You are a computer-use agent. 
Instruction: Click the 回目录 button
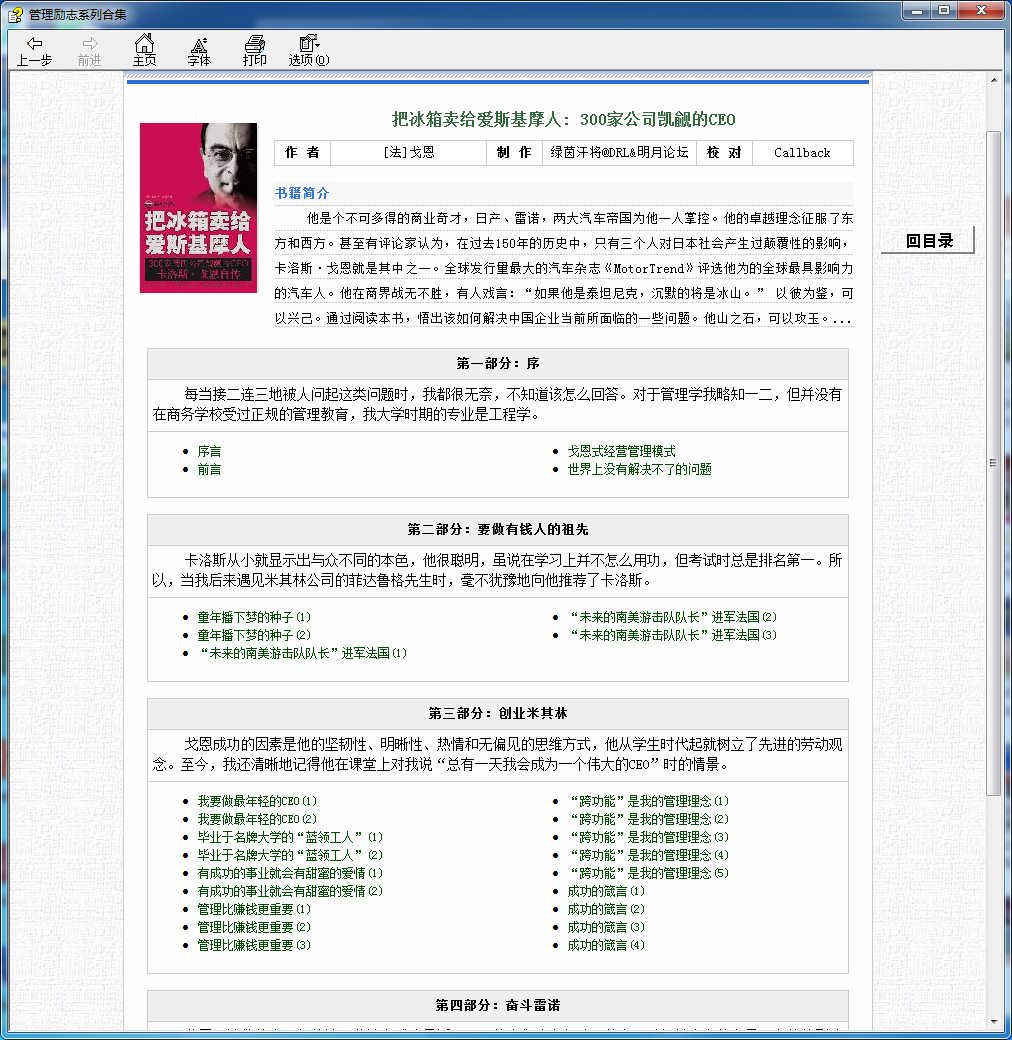(928, 240)
